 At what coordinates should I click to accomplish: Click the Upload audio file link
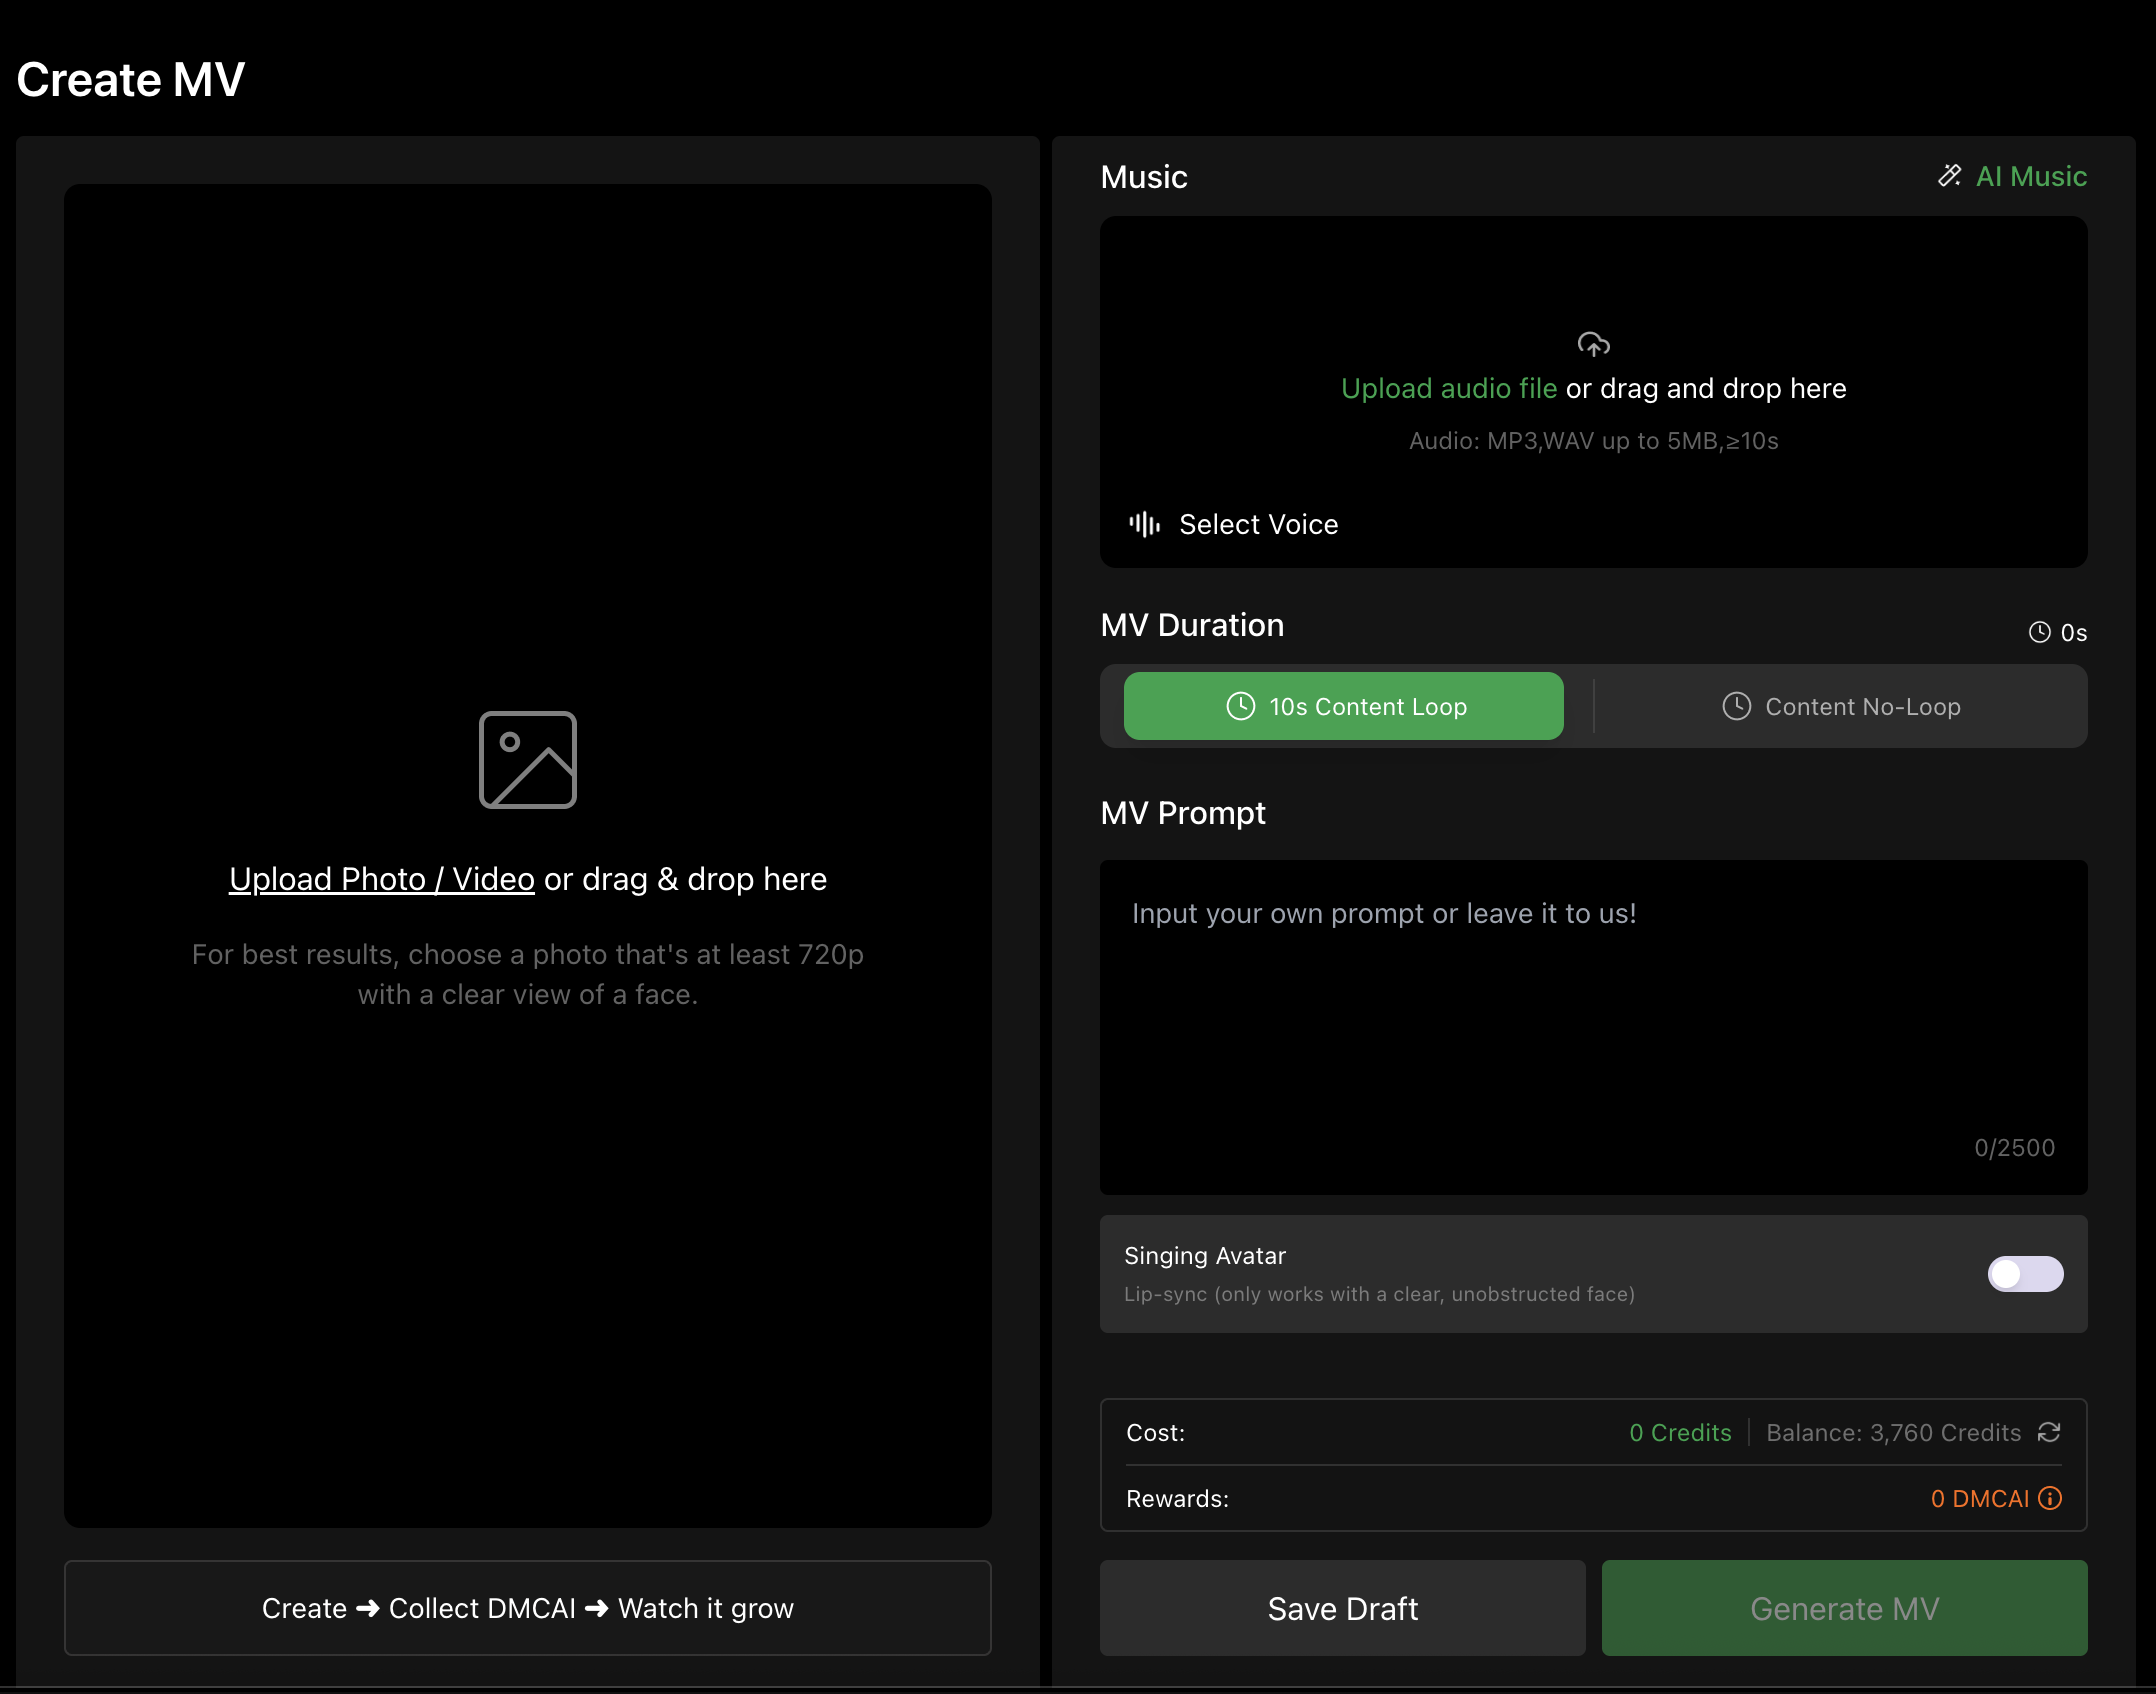pyautogui.click(x=1448, y=388)
